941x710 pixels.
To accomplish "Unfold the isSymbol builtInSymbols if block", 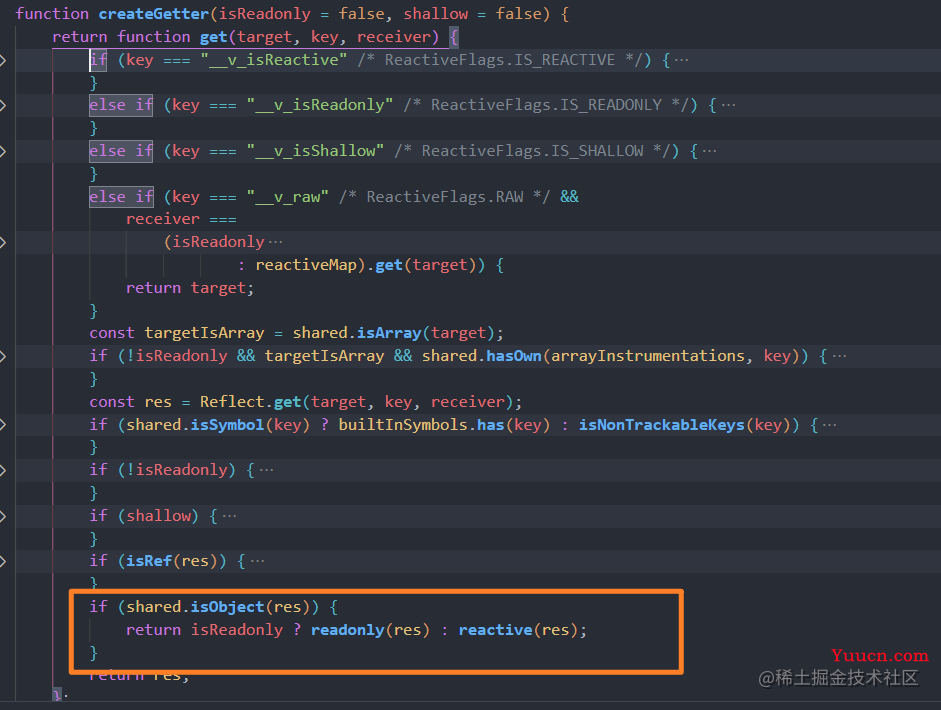I will (3, 425).
